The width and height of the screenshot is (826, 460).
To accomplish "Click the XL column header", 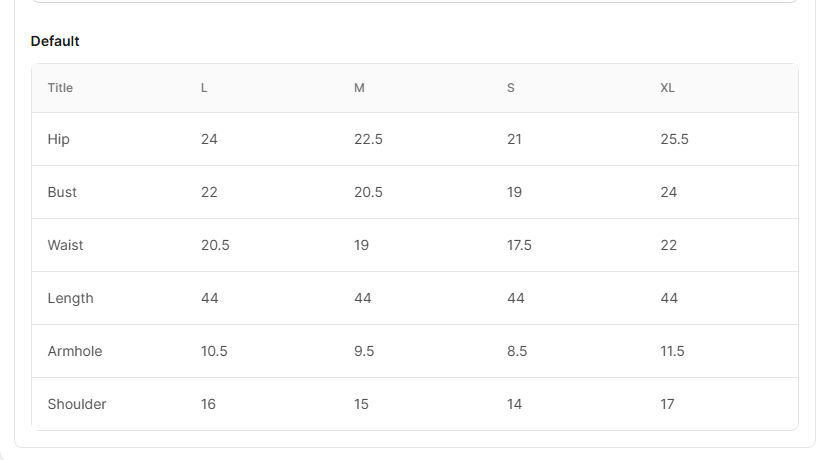I will coord(667,88).
